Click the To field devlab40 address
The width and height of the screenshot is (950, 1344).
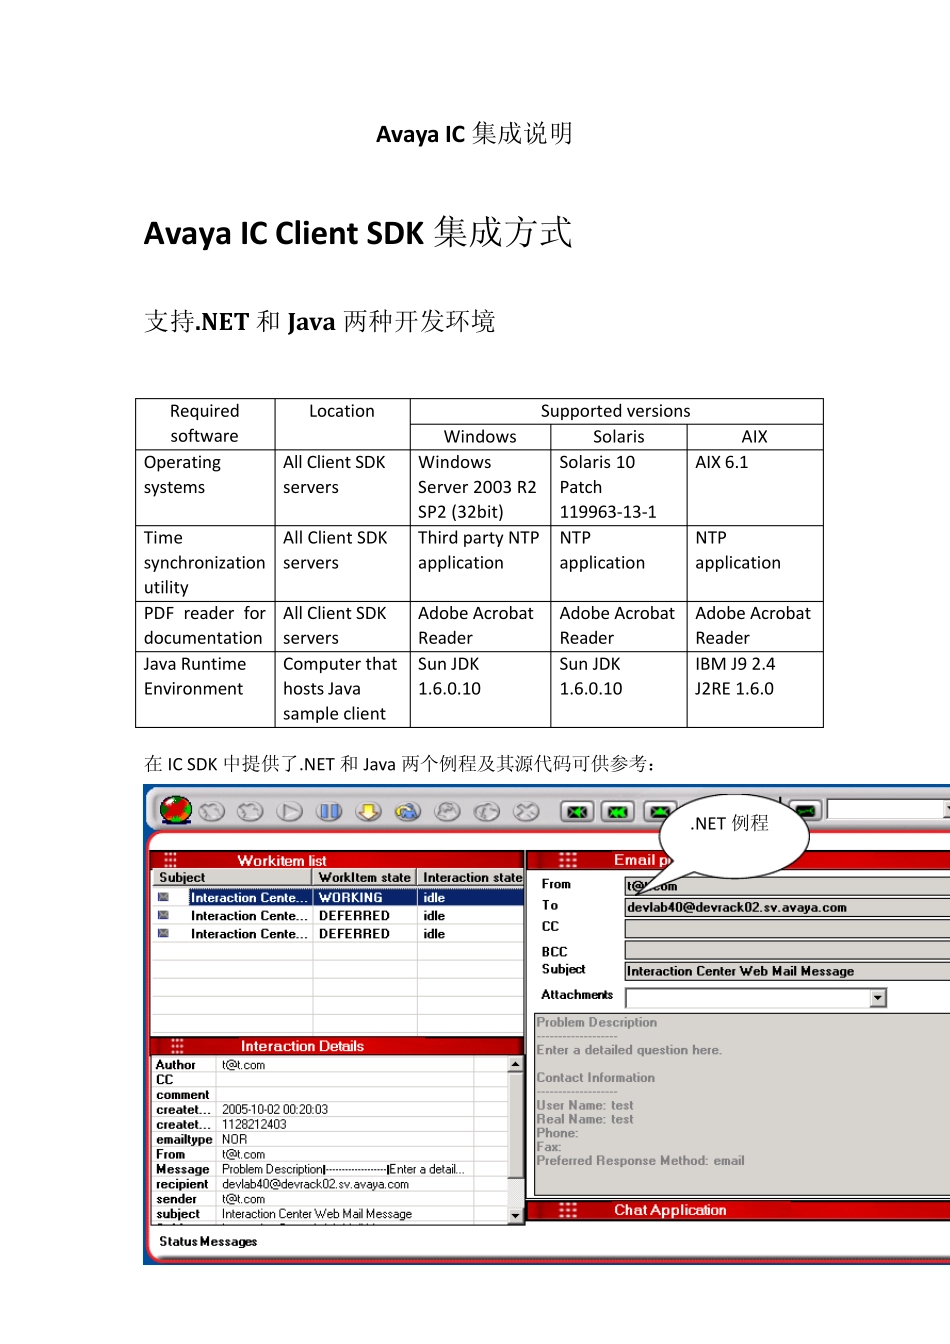pos(787,907)
